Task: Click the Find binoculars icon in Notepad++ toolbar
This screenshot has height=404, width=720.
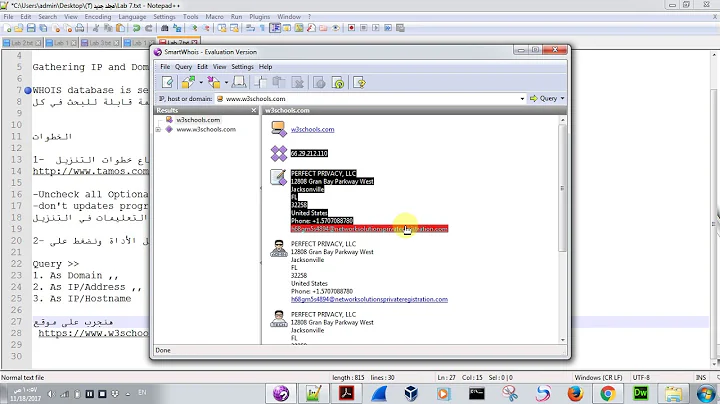Action: pyautogui.click(x=164, y=28)
